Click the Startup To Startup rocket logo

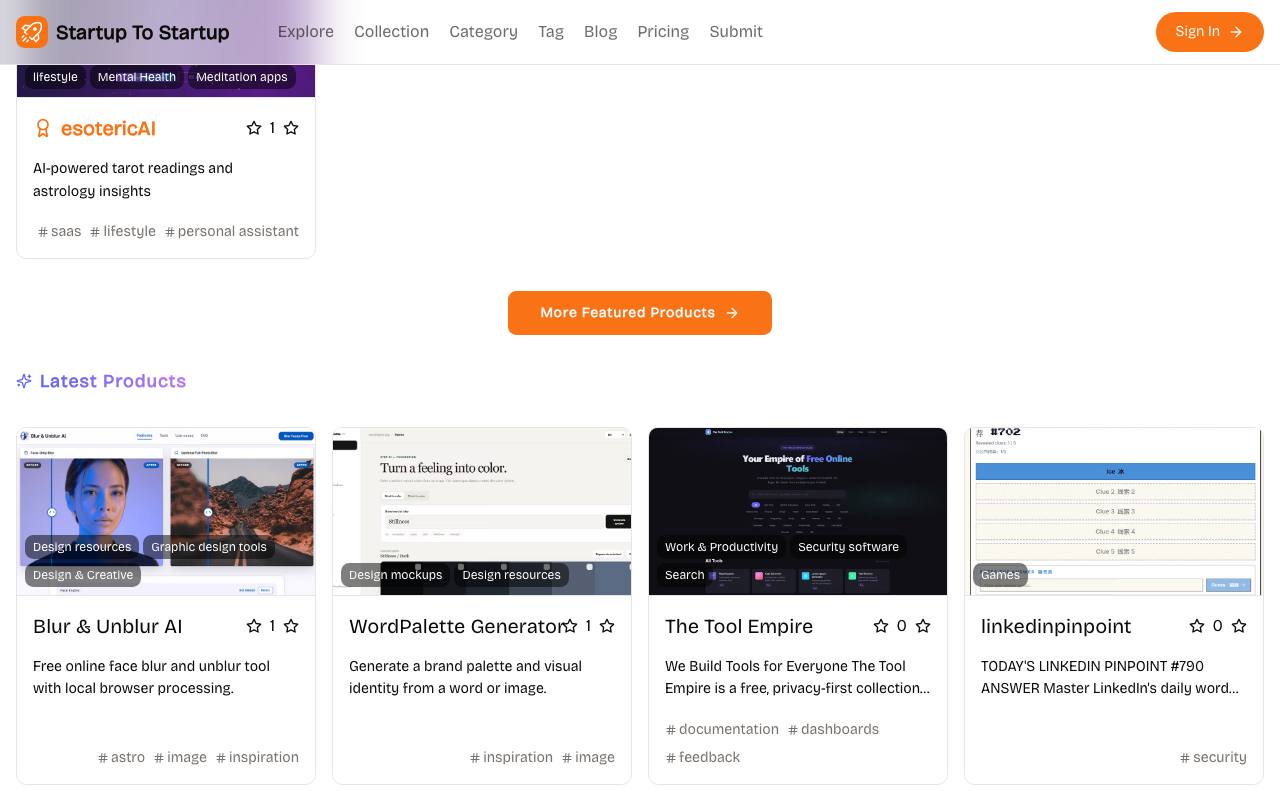click(x=32, y=32)
